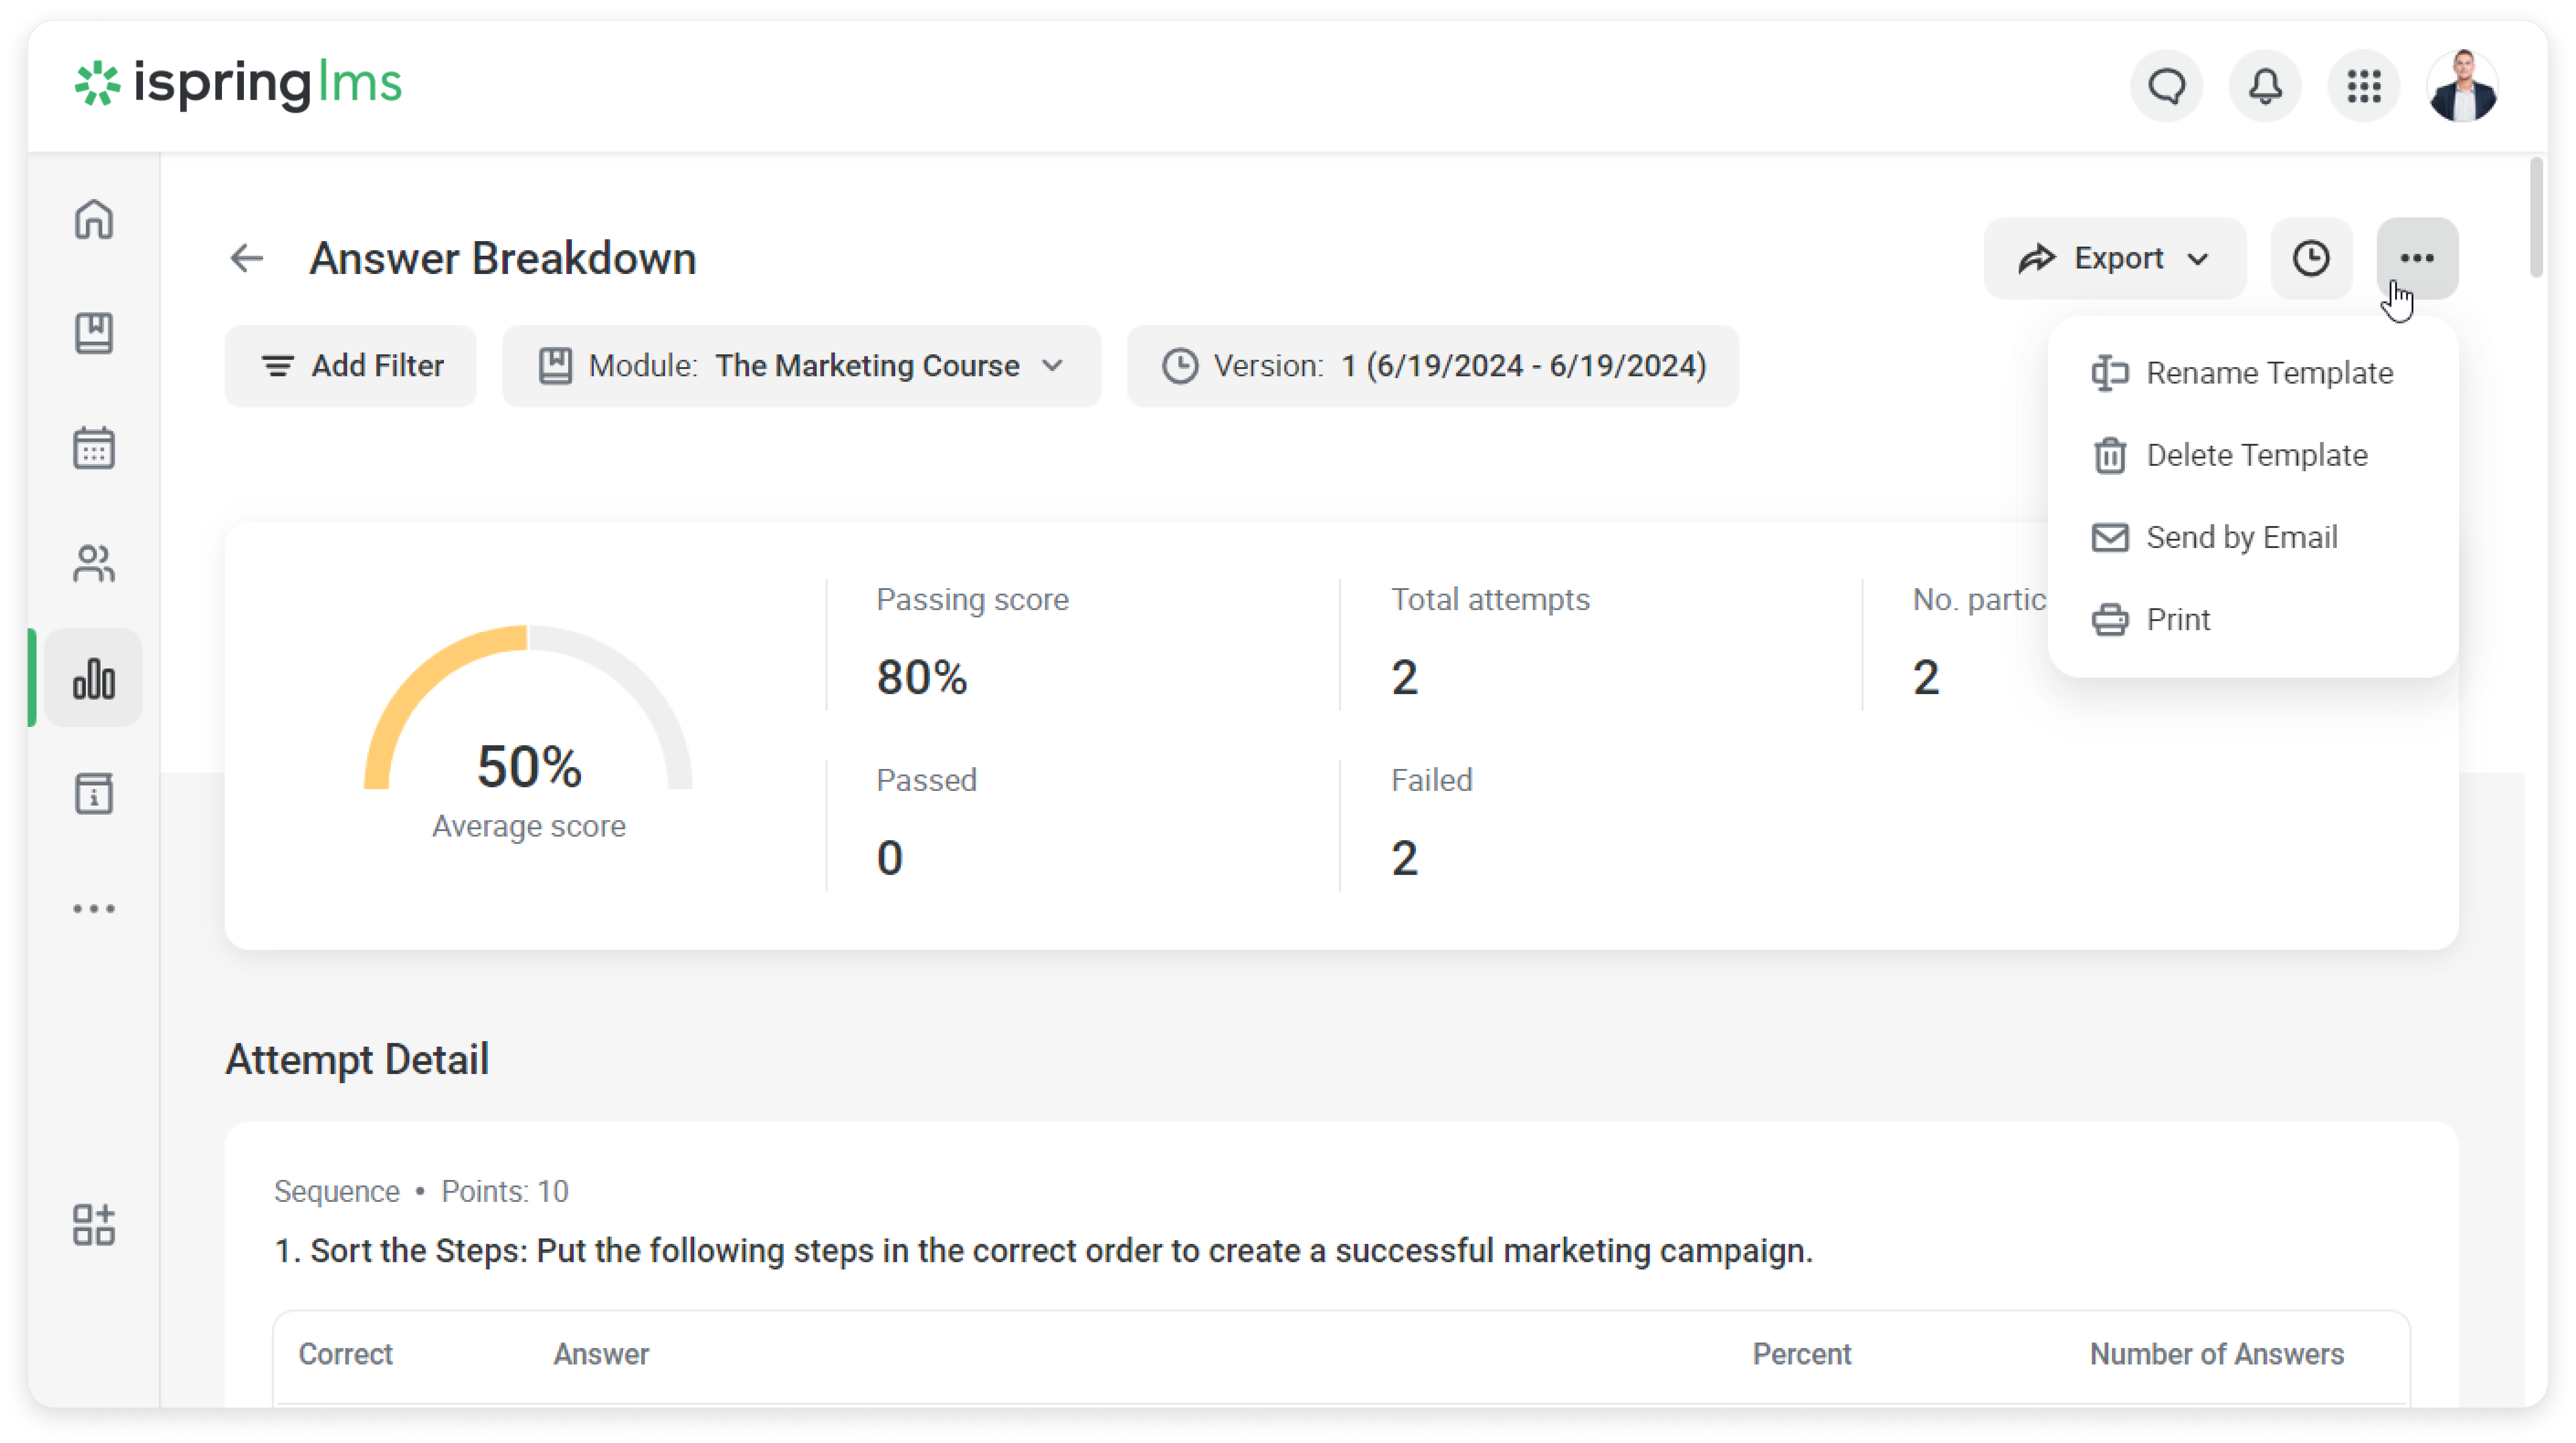Screen dimensions: 2576x1443
Task: Choose Send by Email menu item
Action: coord(2241,538)
